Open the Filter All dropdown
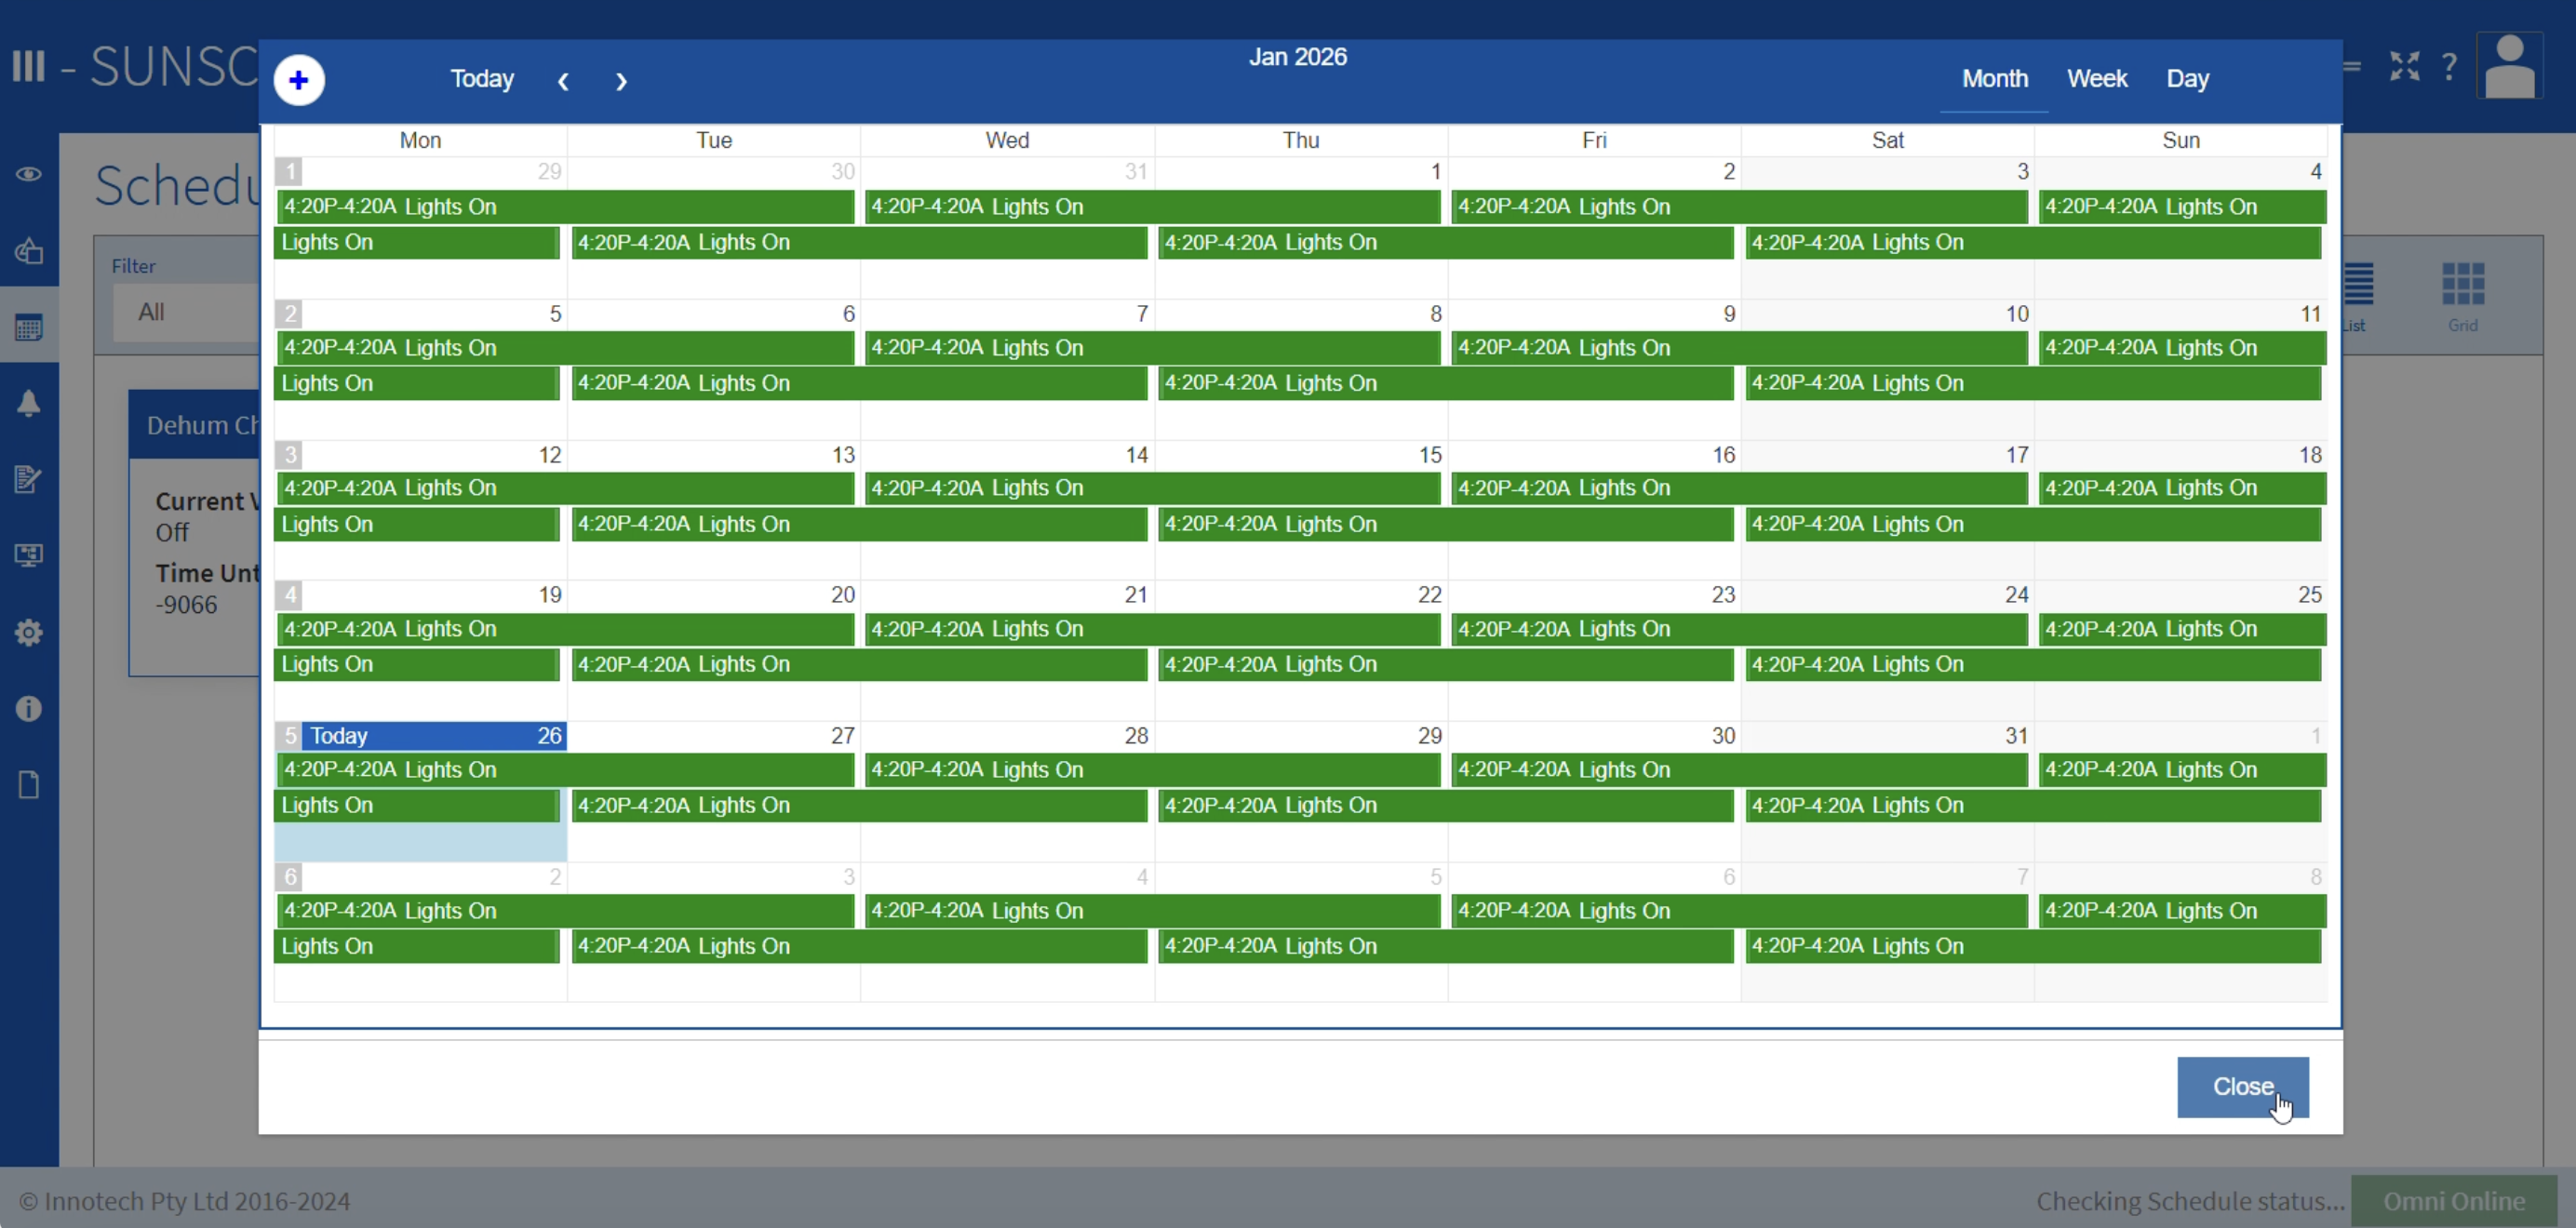The height and width of the screenshot is (1228, 2576). pos(185,312)
